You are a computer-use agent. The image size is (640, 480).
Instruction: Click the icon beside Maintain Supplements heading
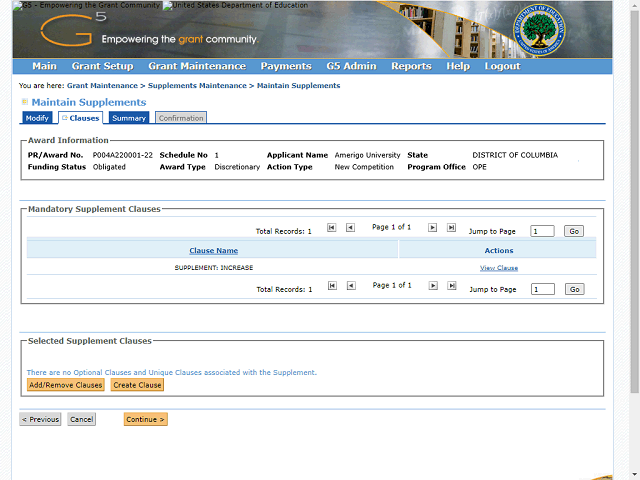pyautogui.click(x=24, y=102)
